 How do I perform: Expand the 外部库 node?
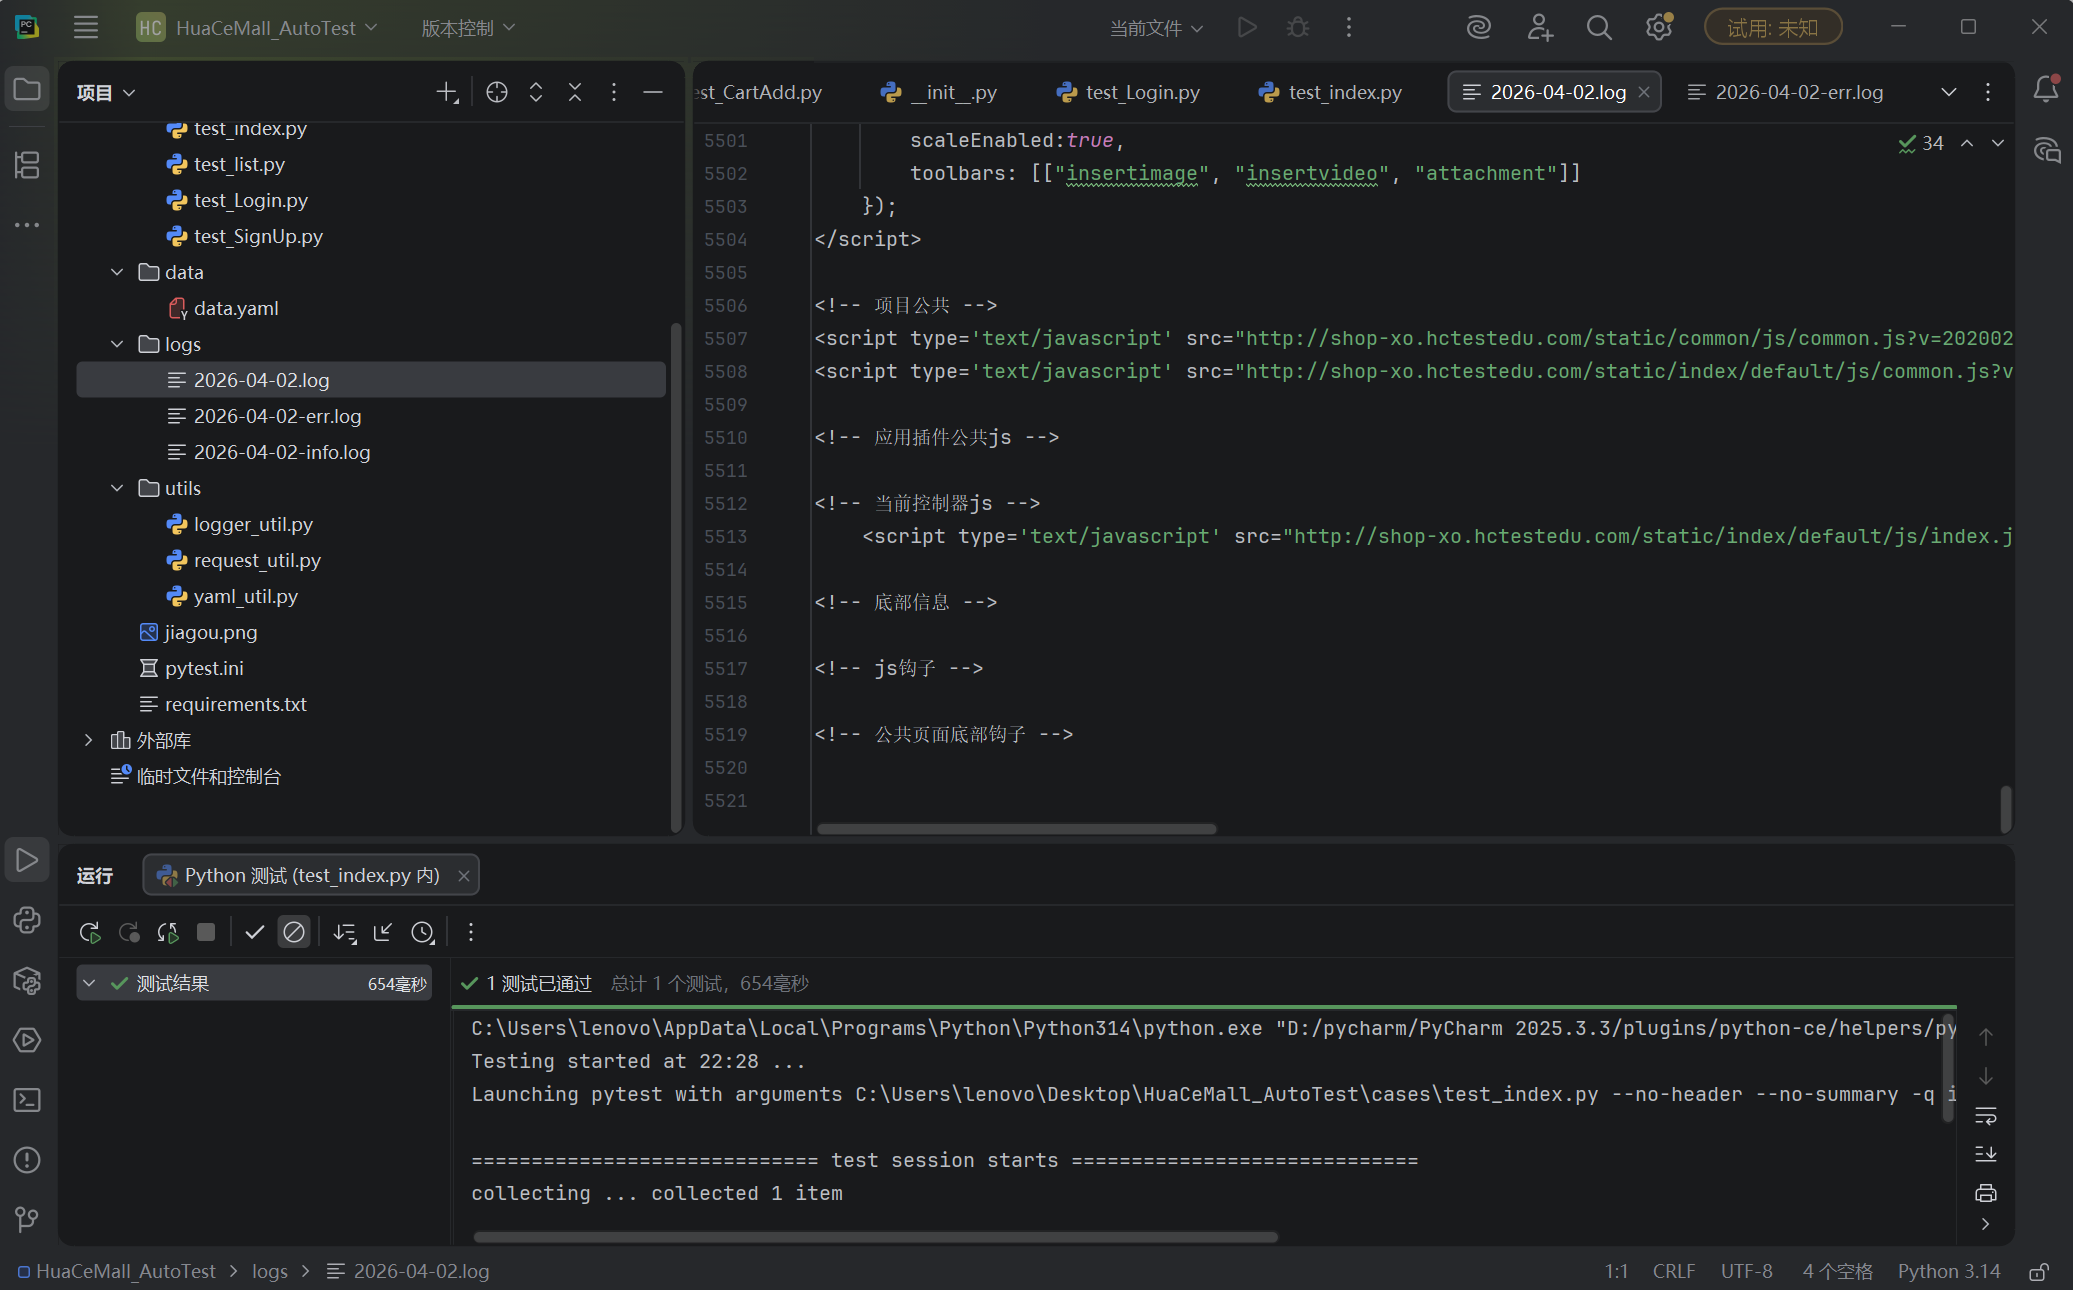[89, 740]
